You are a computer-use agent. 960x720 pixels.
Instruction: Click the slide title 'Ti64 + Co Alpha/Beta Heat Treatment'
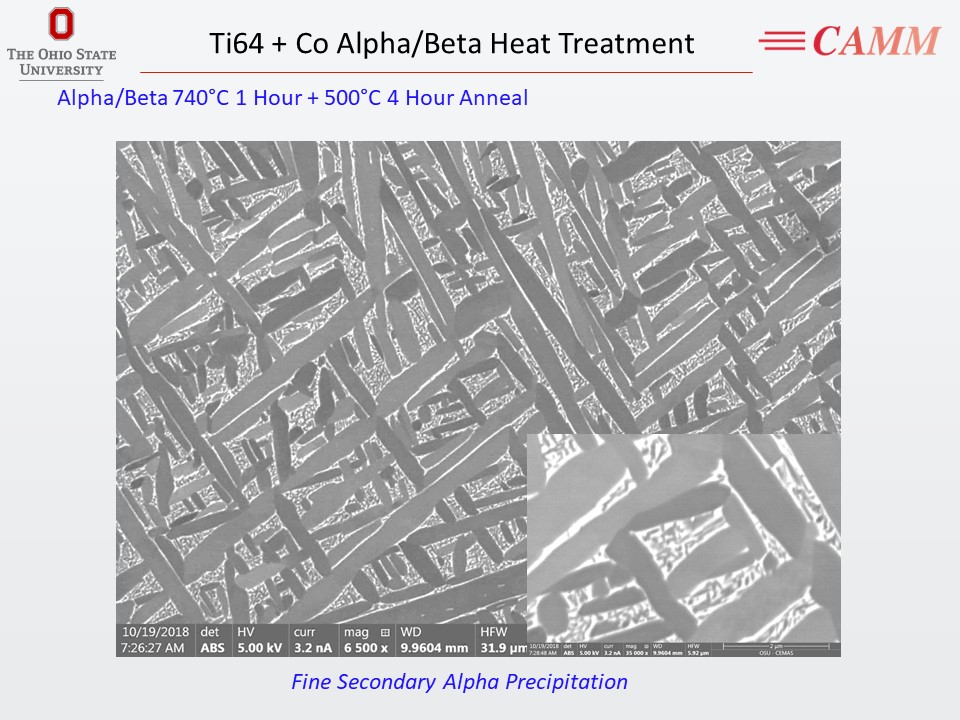451,44
